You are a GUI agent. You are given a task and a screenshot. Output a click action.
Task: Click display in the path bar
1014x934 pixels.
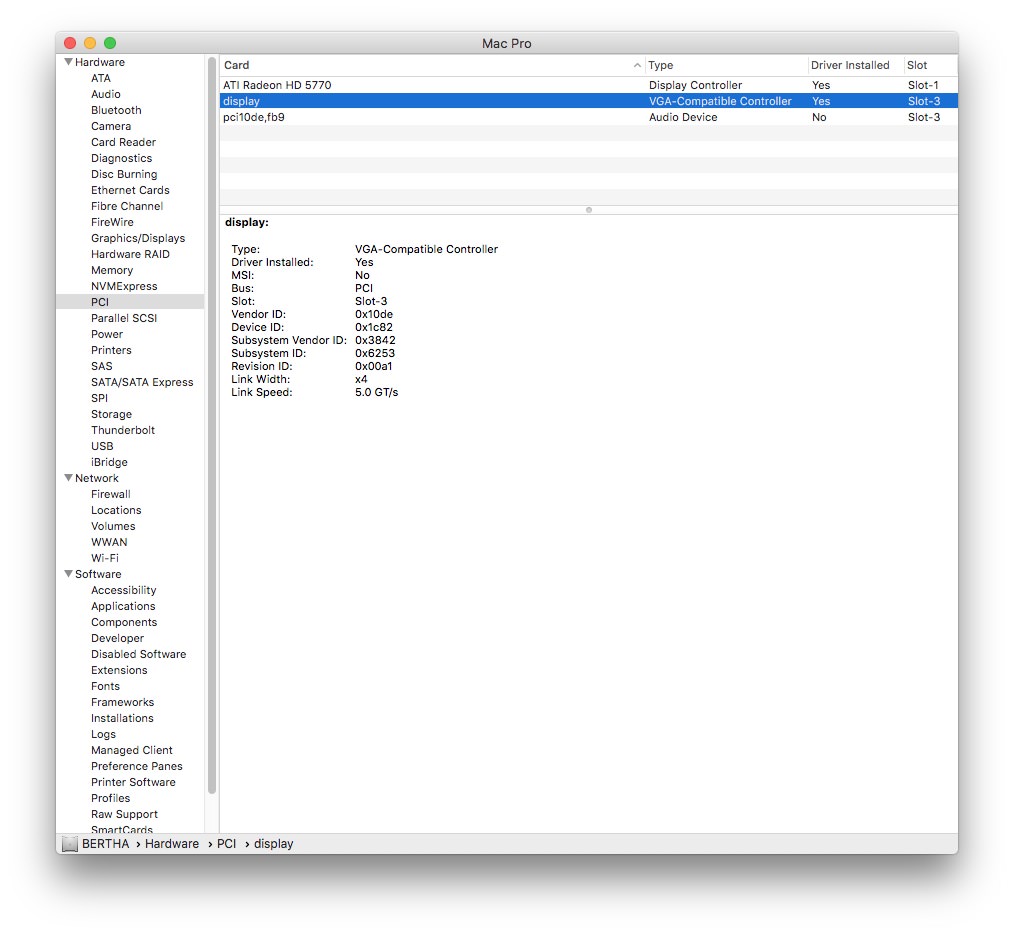(x=274, y=844)
